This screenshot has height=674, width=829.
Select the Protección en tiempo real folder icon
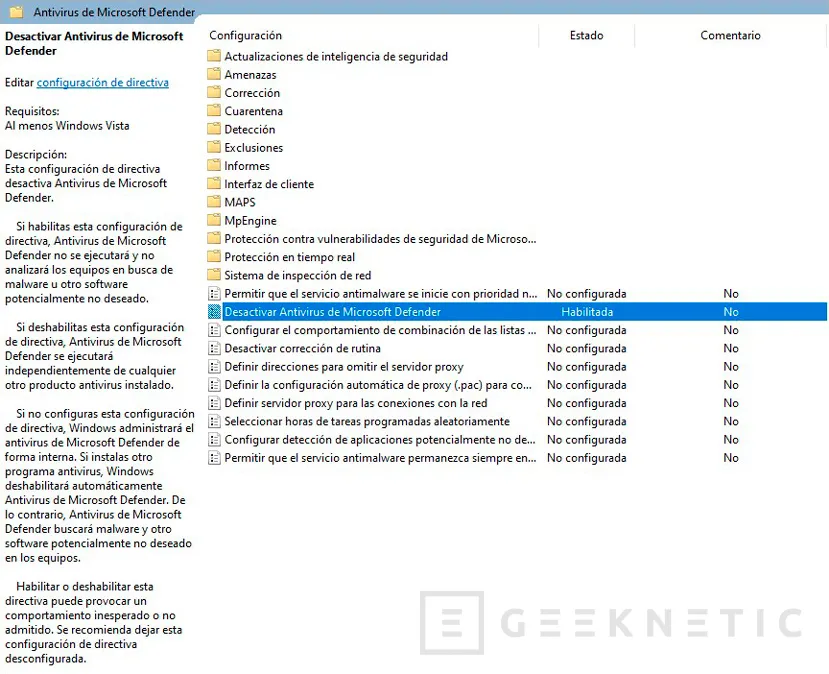214,257
